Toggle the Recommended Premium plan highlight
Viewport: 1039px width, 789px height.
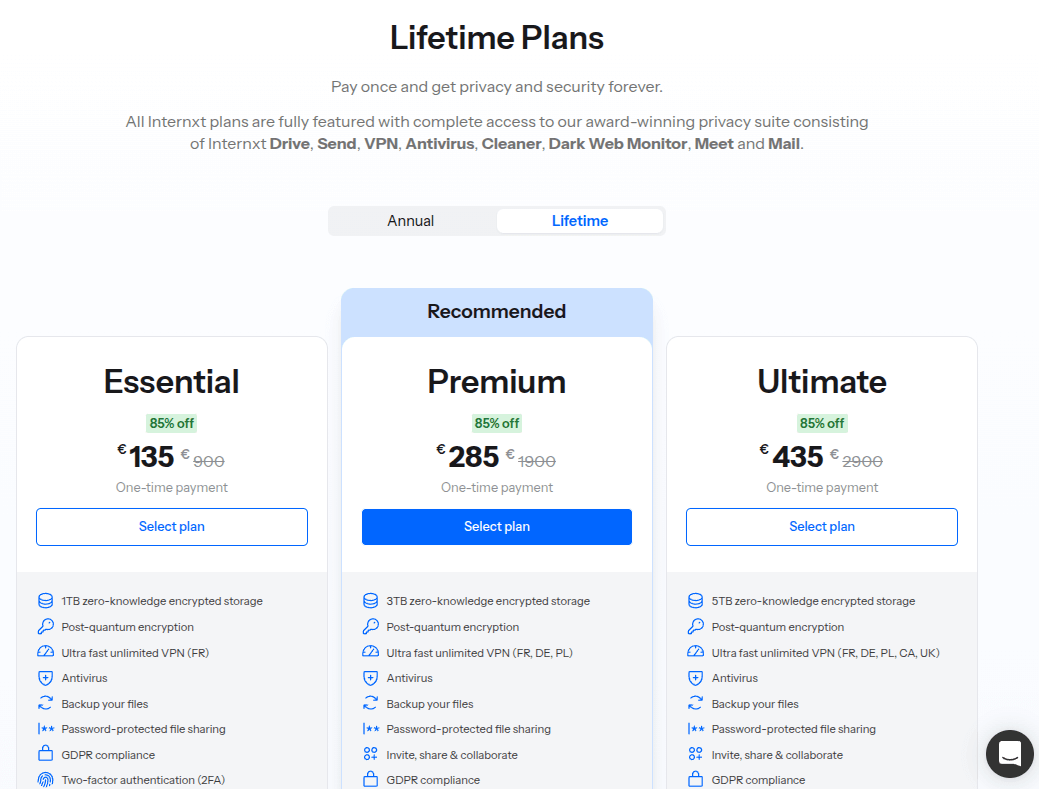click(496, 312)
